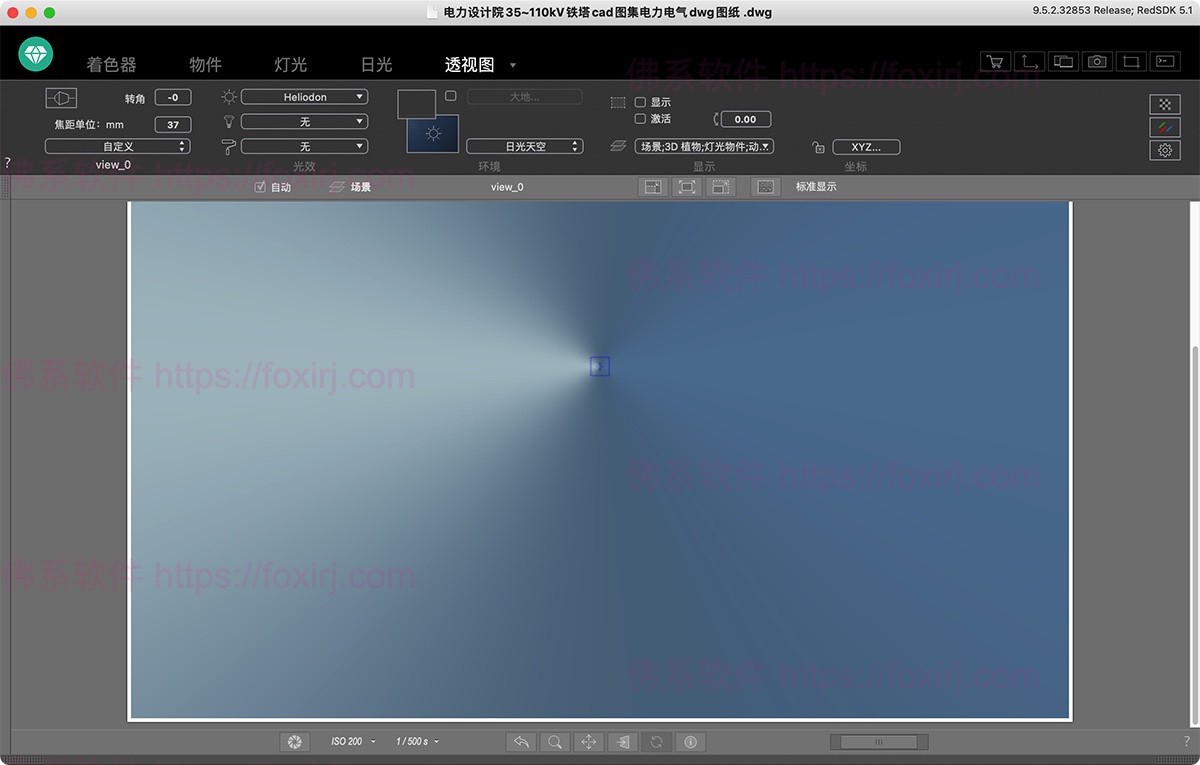Click the shopping cart icon
The height and width of the screenshot is (765, 1200).
tap(995, 61)
